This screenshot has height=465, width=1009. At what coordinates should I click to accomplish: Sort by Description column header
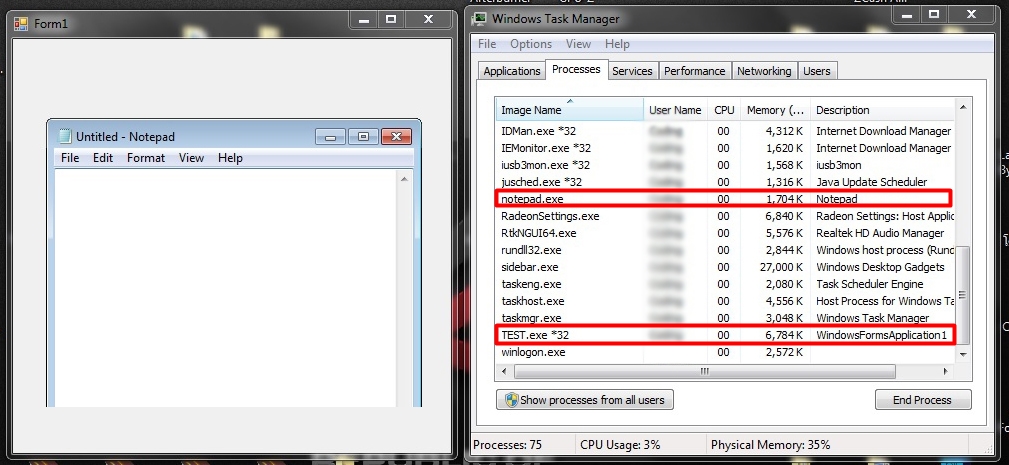(883, 110)
